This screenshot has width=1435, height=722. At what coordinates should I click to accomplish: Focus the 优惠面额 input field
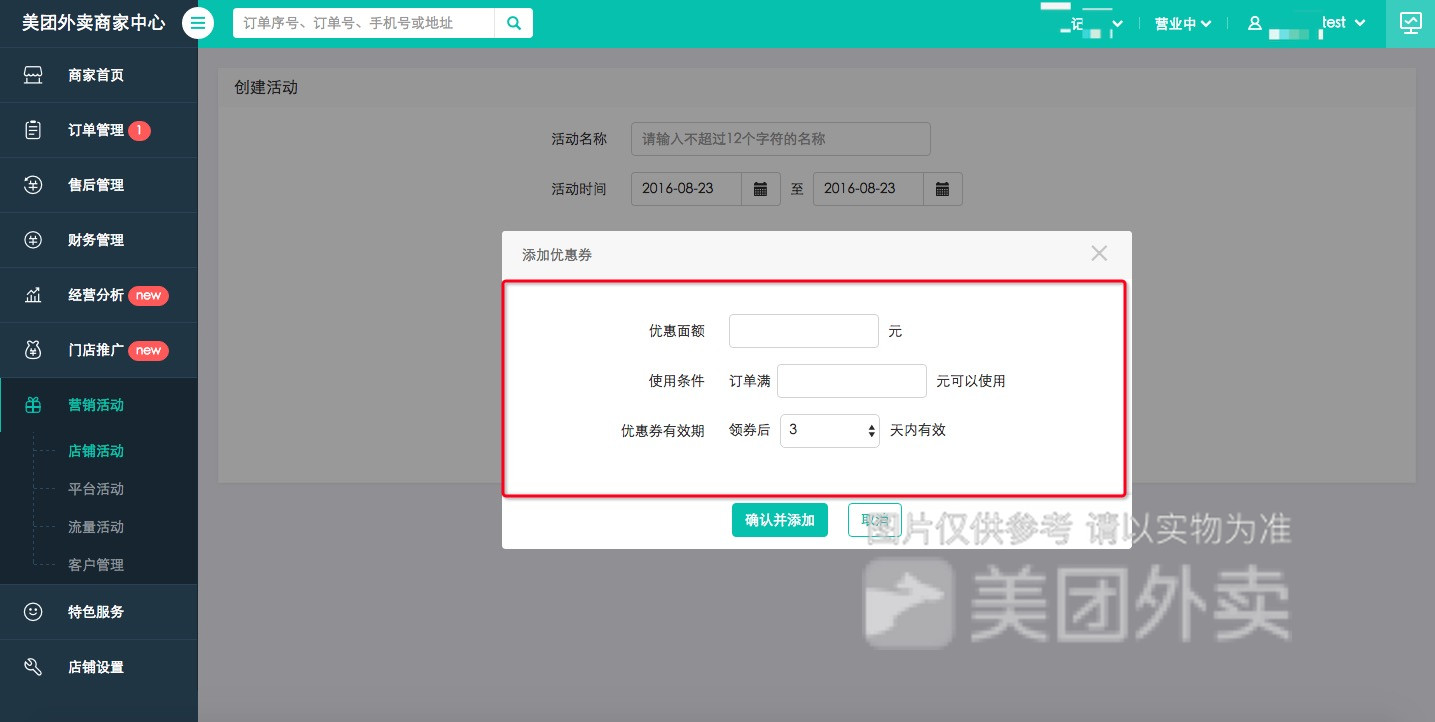click(804, 331)
